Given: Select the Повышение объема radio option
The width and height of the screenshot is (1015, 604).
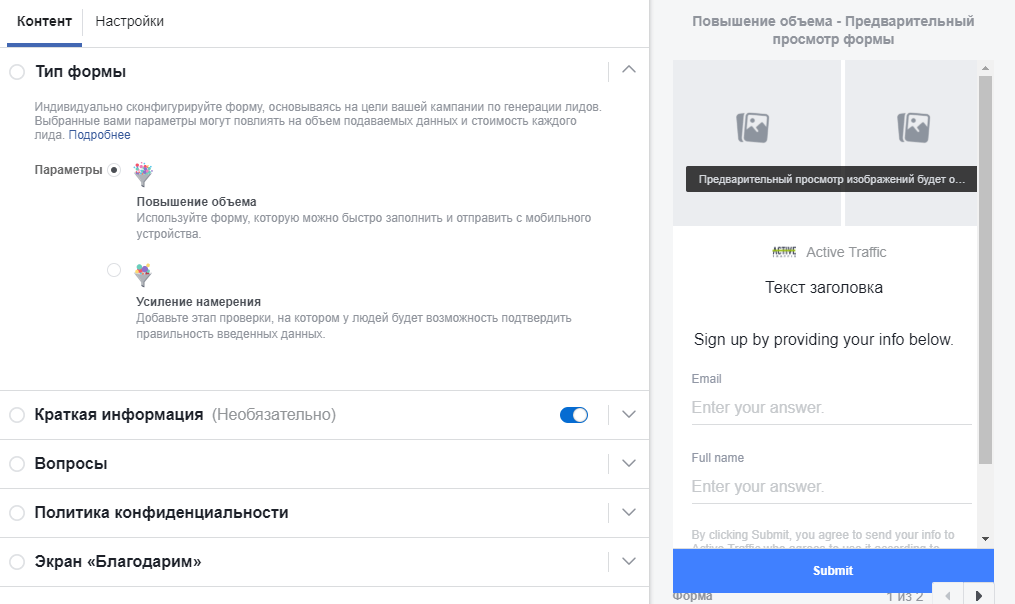Looking at the screenshot, I should point(114,170).
